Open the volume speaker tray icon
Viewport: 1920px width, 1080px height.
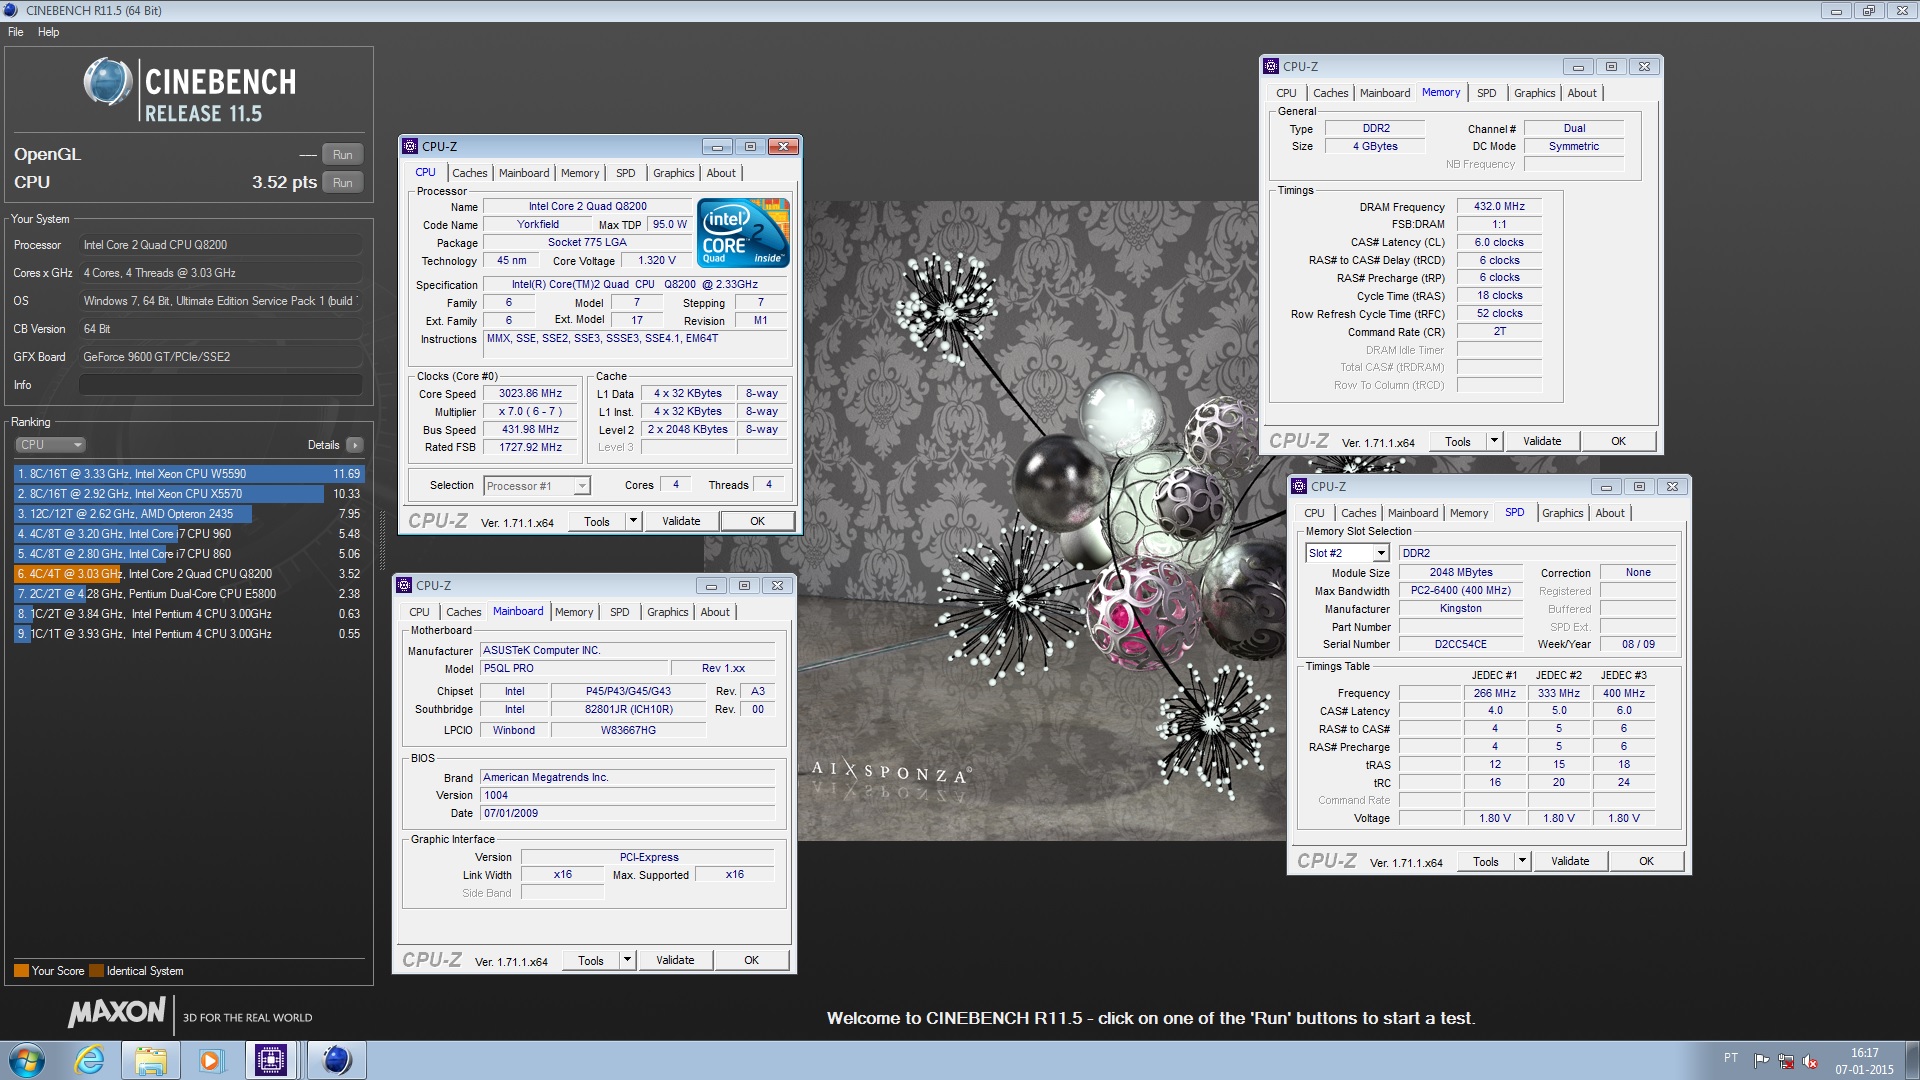click(1810, 1061)
